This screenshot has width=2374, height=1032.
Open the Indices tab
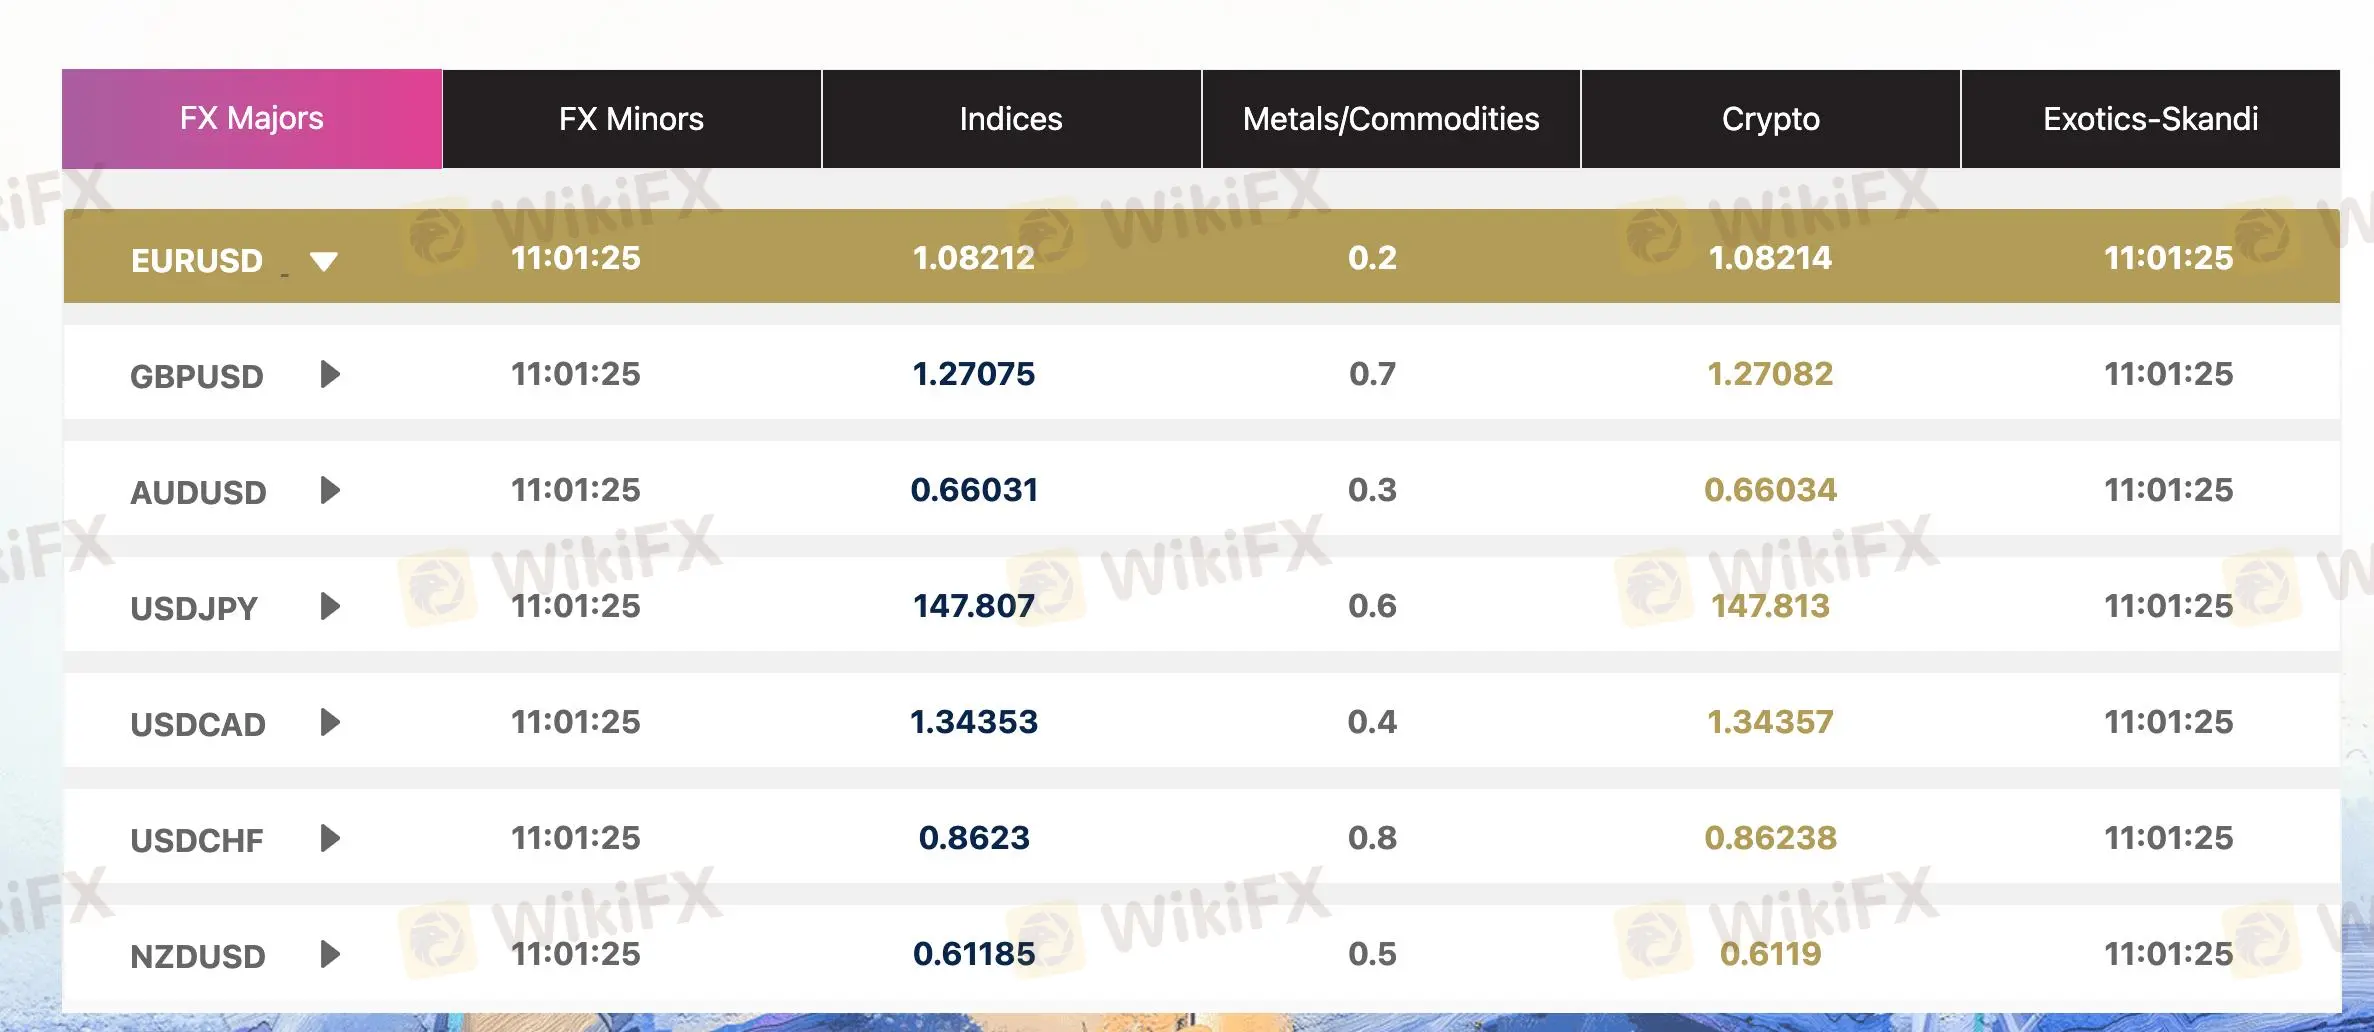click(1011, 119)
